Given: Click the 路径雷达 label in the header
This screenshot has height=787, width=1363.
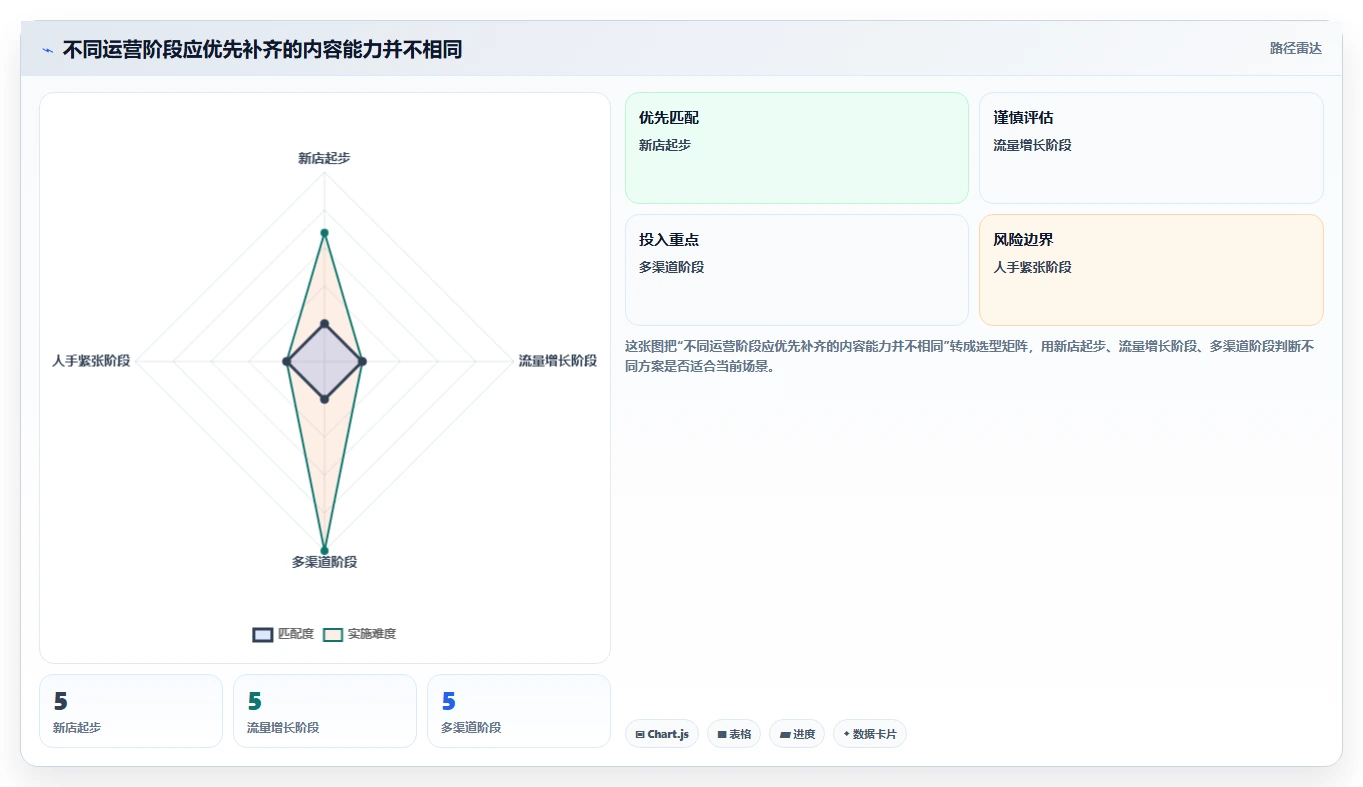Looking at the screenshot, I should (1296, 48).
